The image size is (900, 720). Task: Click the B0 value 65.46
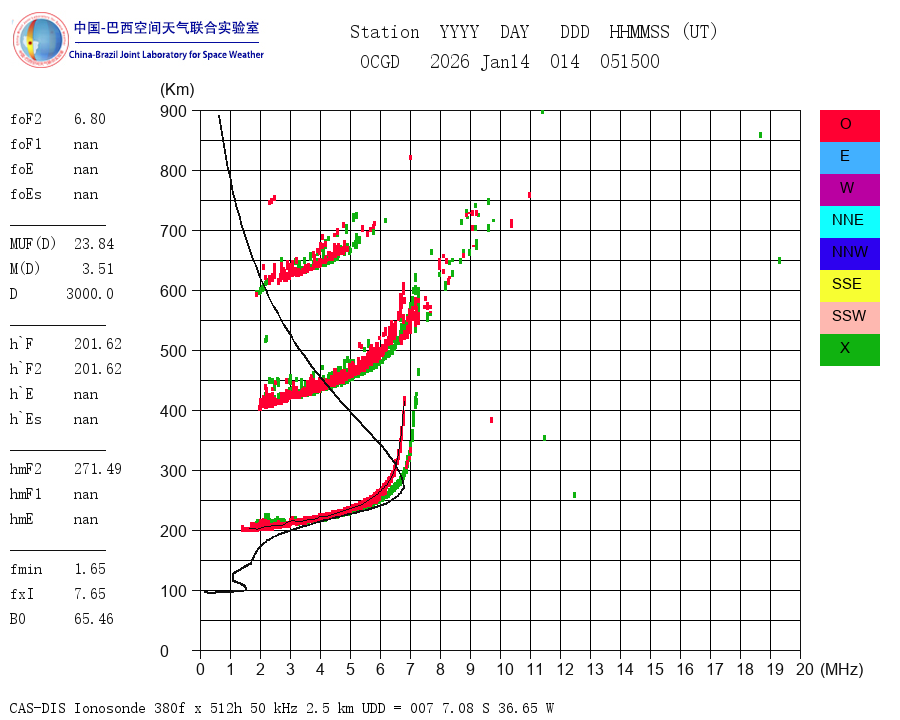click(x=94, y=619)
